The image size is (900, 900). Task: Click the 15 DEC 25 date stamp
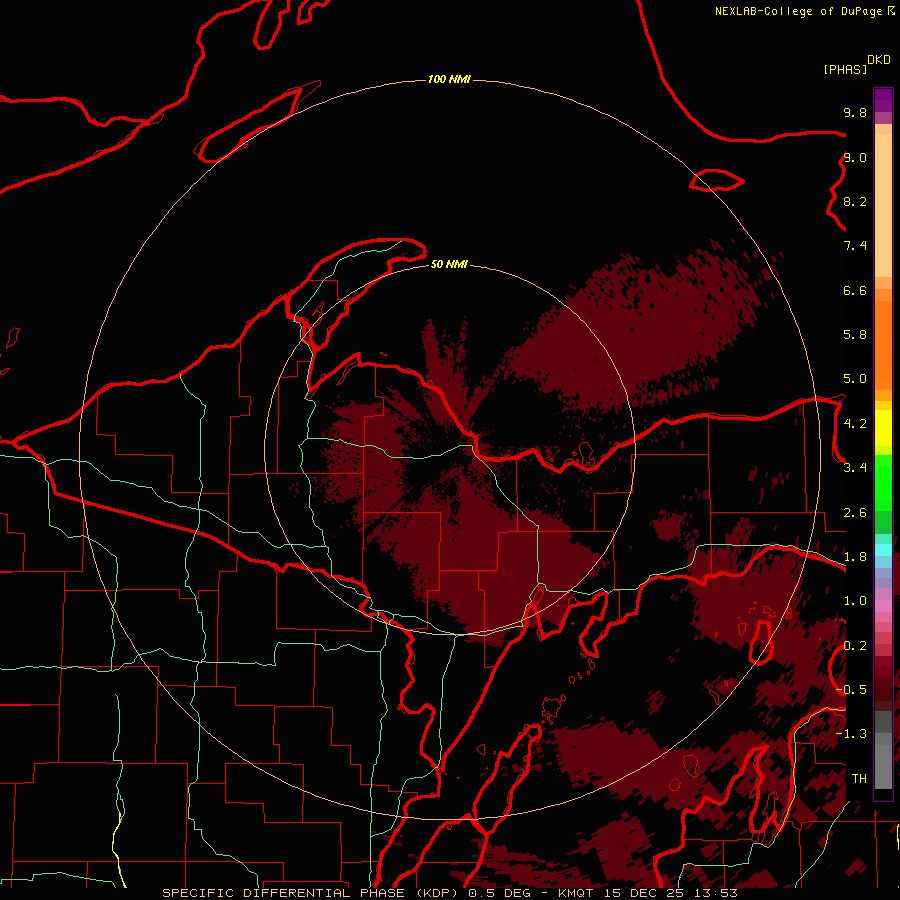tap(645, 893)
